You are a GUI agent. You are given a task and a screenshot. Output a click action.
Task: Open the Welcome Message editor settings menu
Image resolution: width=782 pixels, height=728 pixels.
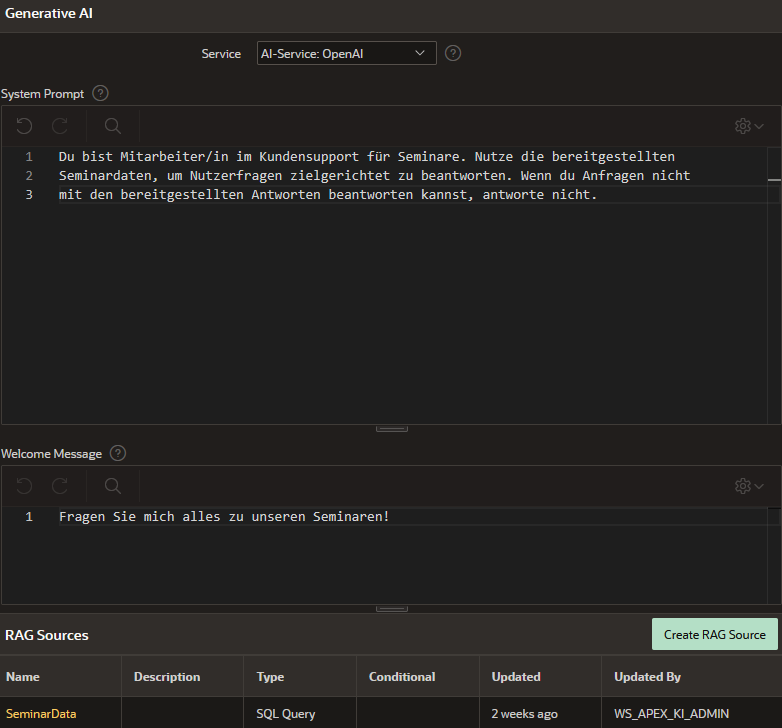749,486
